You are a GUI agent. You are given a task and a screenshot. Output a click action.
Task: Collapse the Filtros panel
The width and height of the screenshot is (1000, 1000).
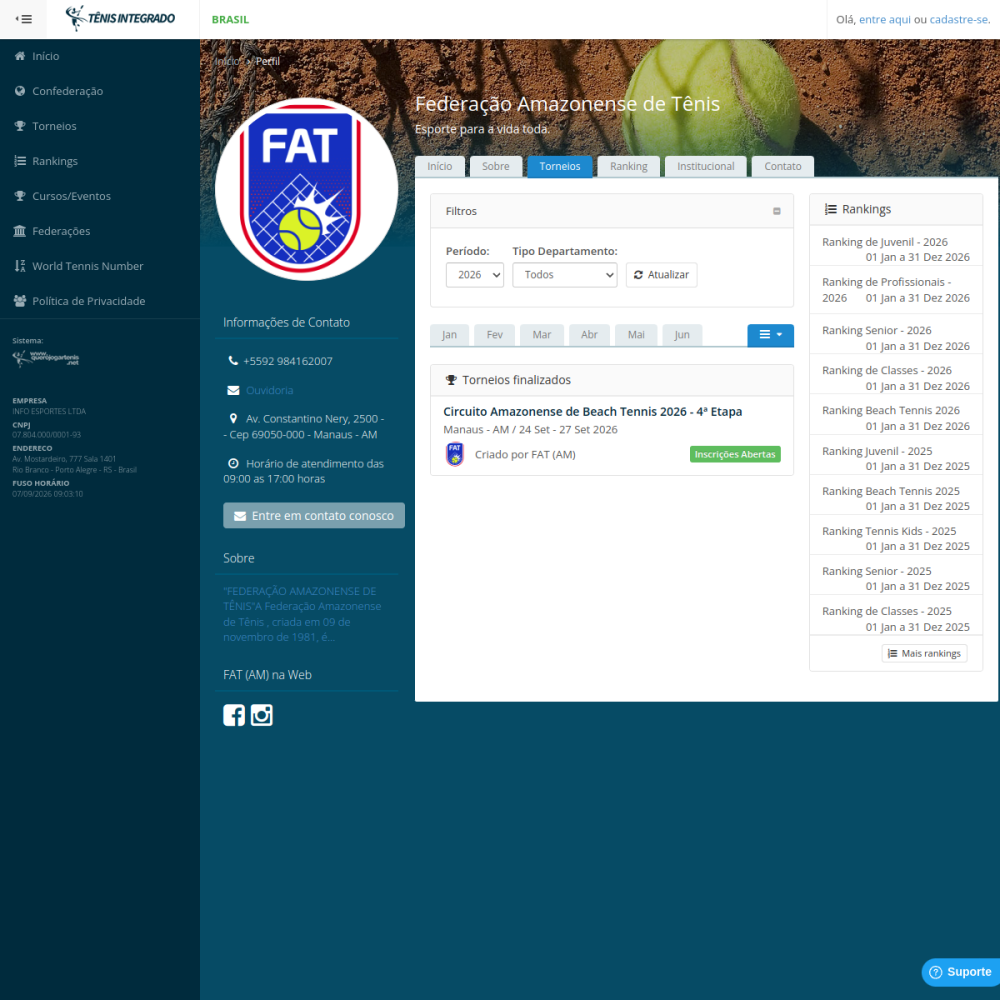click(x=777, y=211)
